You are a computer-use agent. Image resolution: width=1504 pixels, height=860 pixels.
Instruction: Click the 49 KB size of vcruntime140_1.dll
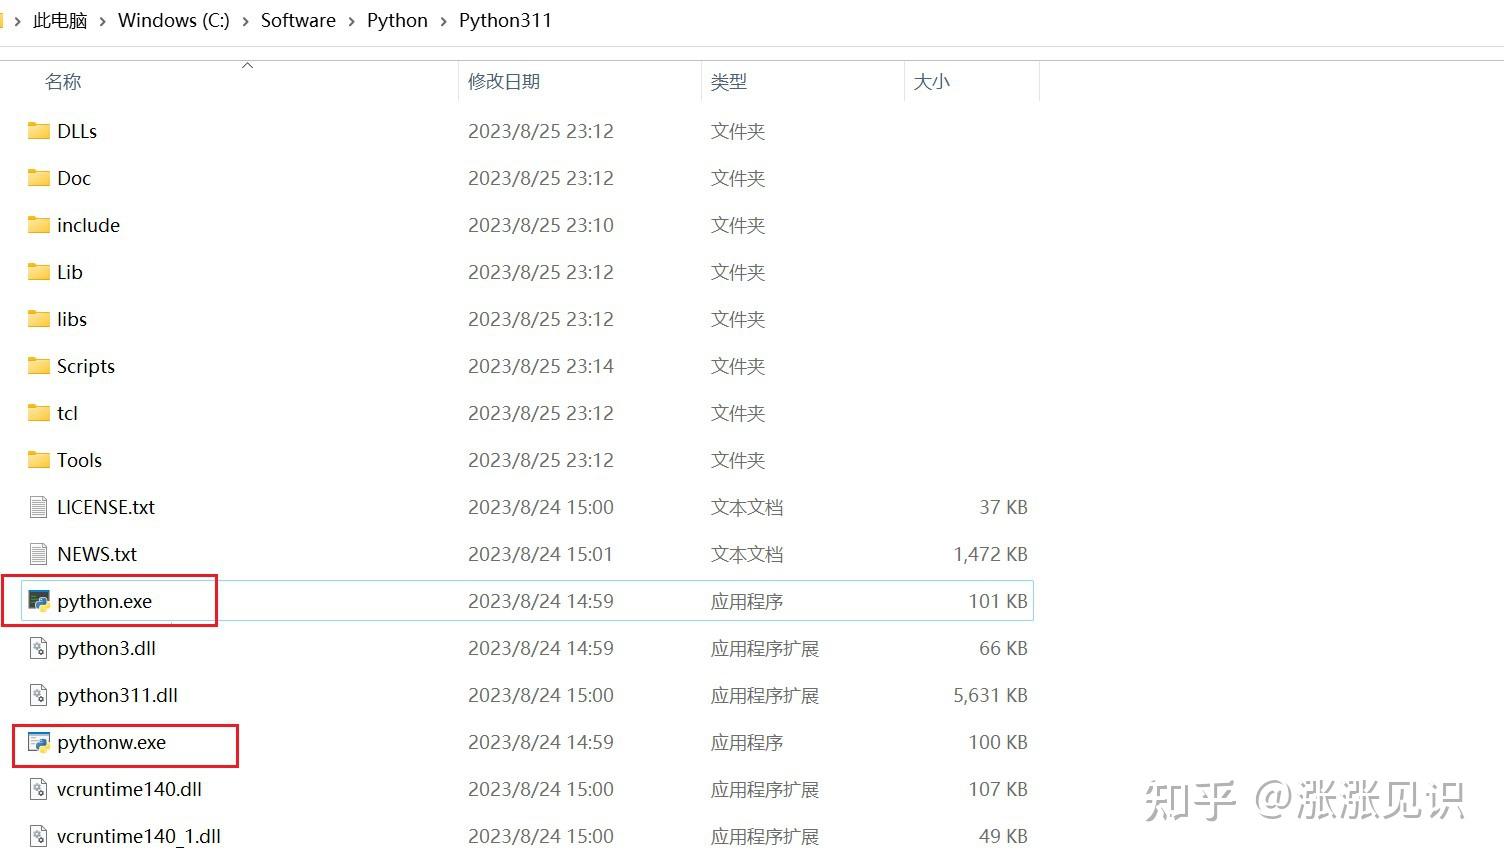click(x=1004, y=836)
